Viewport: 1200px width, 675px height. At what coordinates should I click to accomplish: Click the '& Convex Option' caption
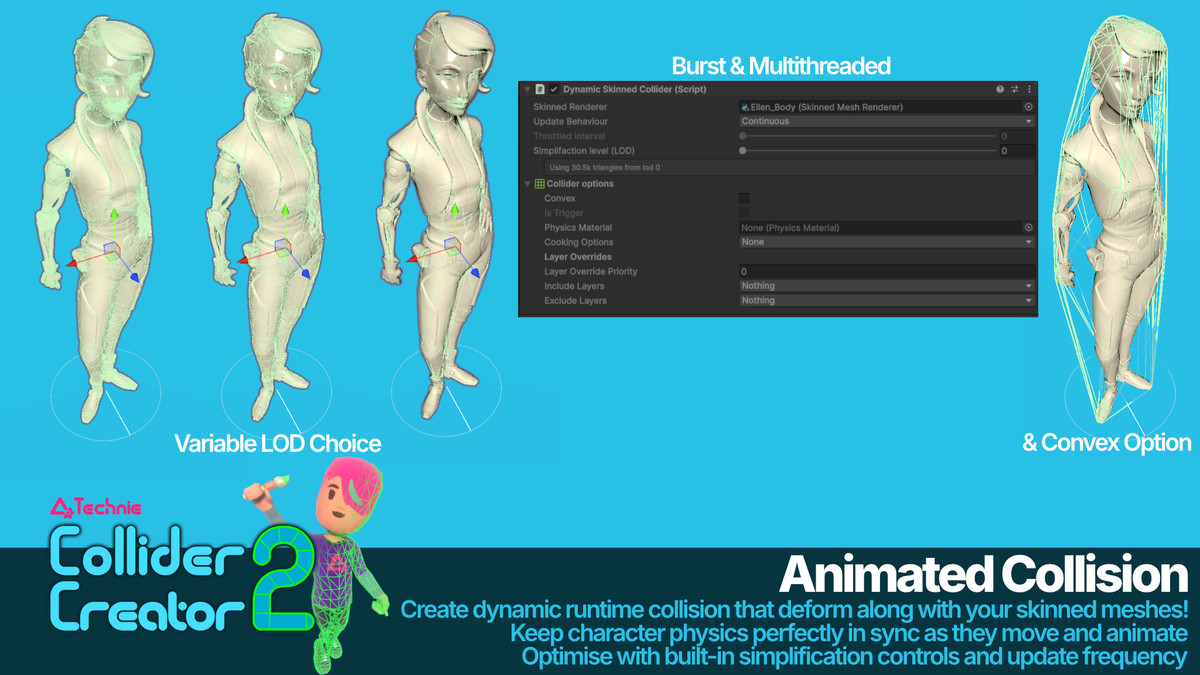(1107, 442)
